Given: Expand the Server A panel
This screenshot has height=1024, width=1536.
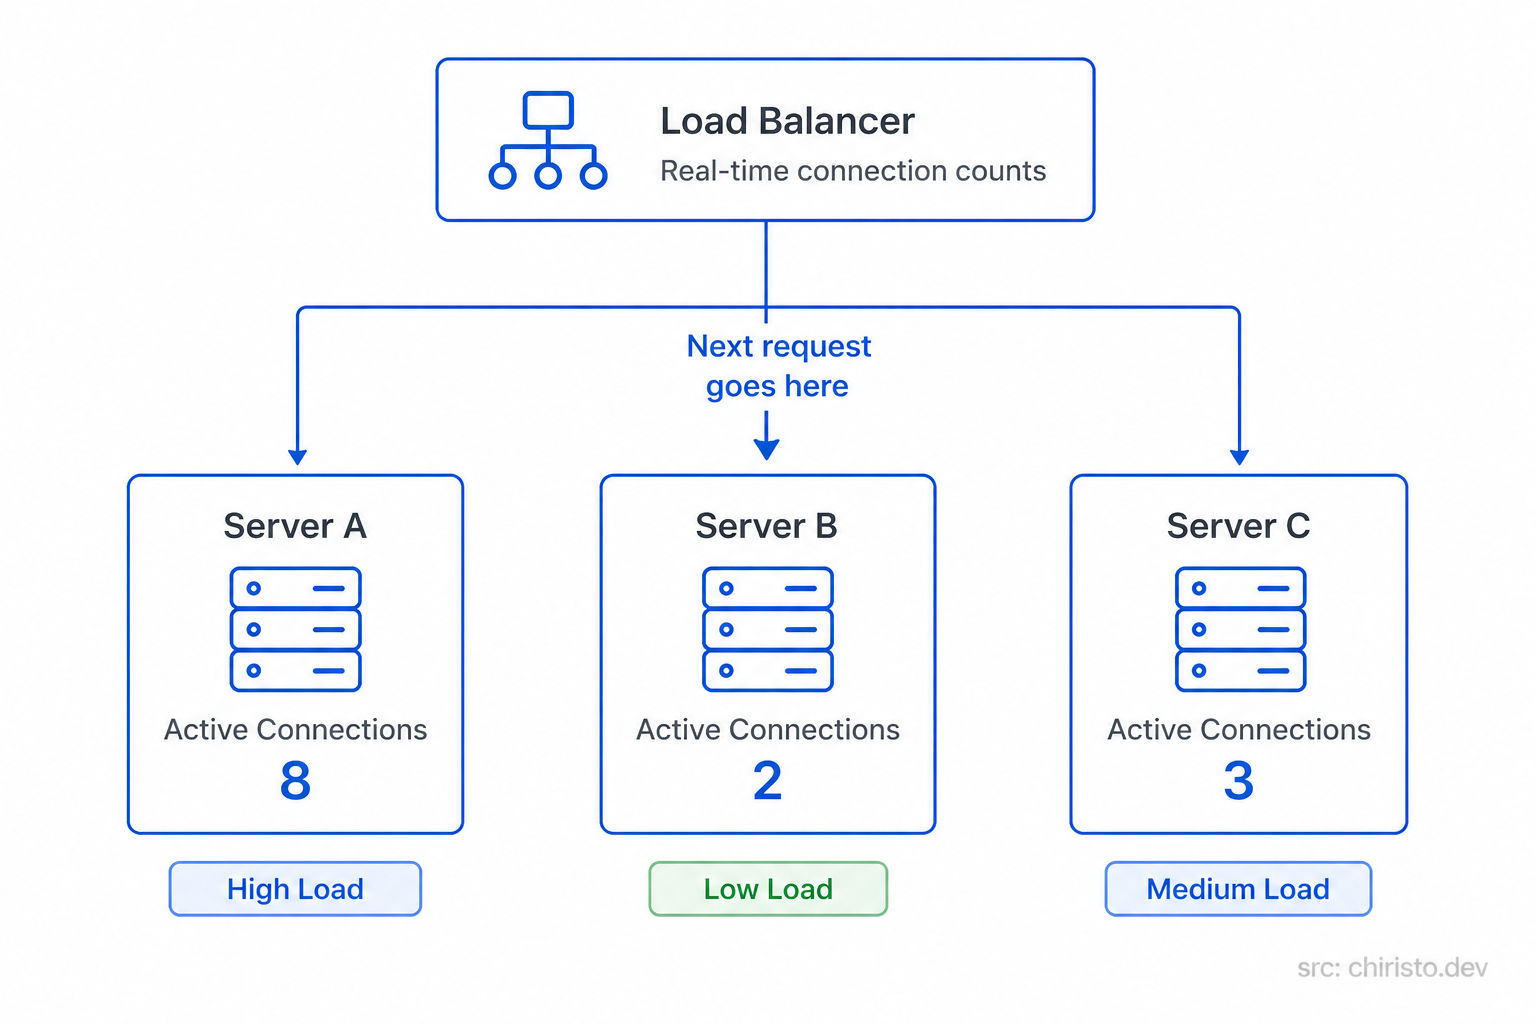Looking at the screenshot, I should pyautogui.click(x=295, y=653).
